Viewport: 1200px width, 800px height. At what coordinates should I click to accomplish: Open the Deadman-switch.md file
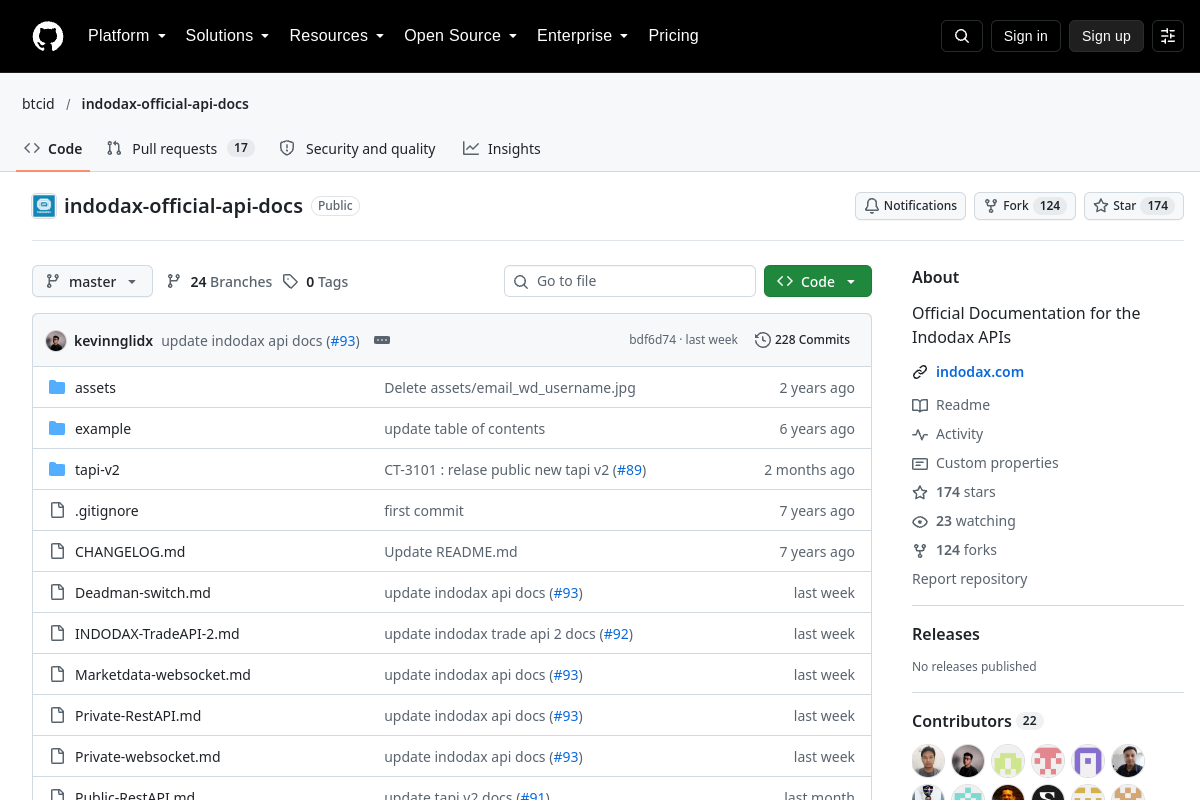click(x=143, y=593)
